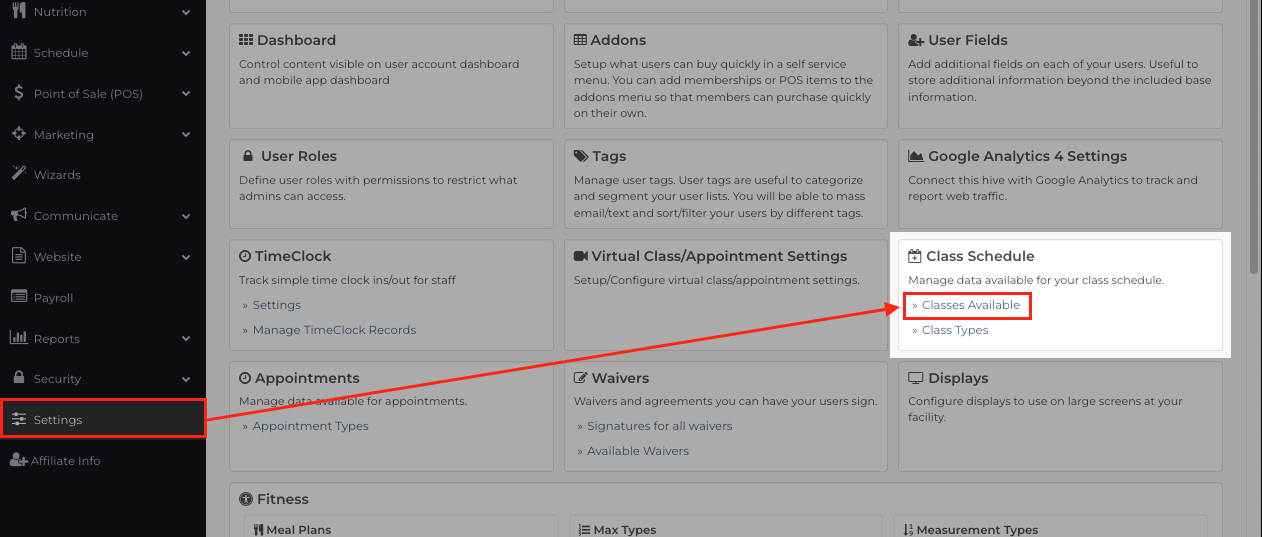Open the Classes Available link
The height and width of the screenshot is (537, 1262).
coord(971,305)
